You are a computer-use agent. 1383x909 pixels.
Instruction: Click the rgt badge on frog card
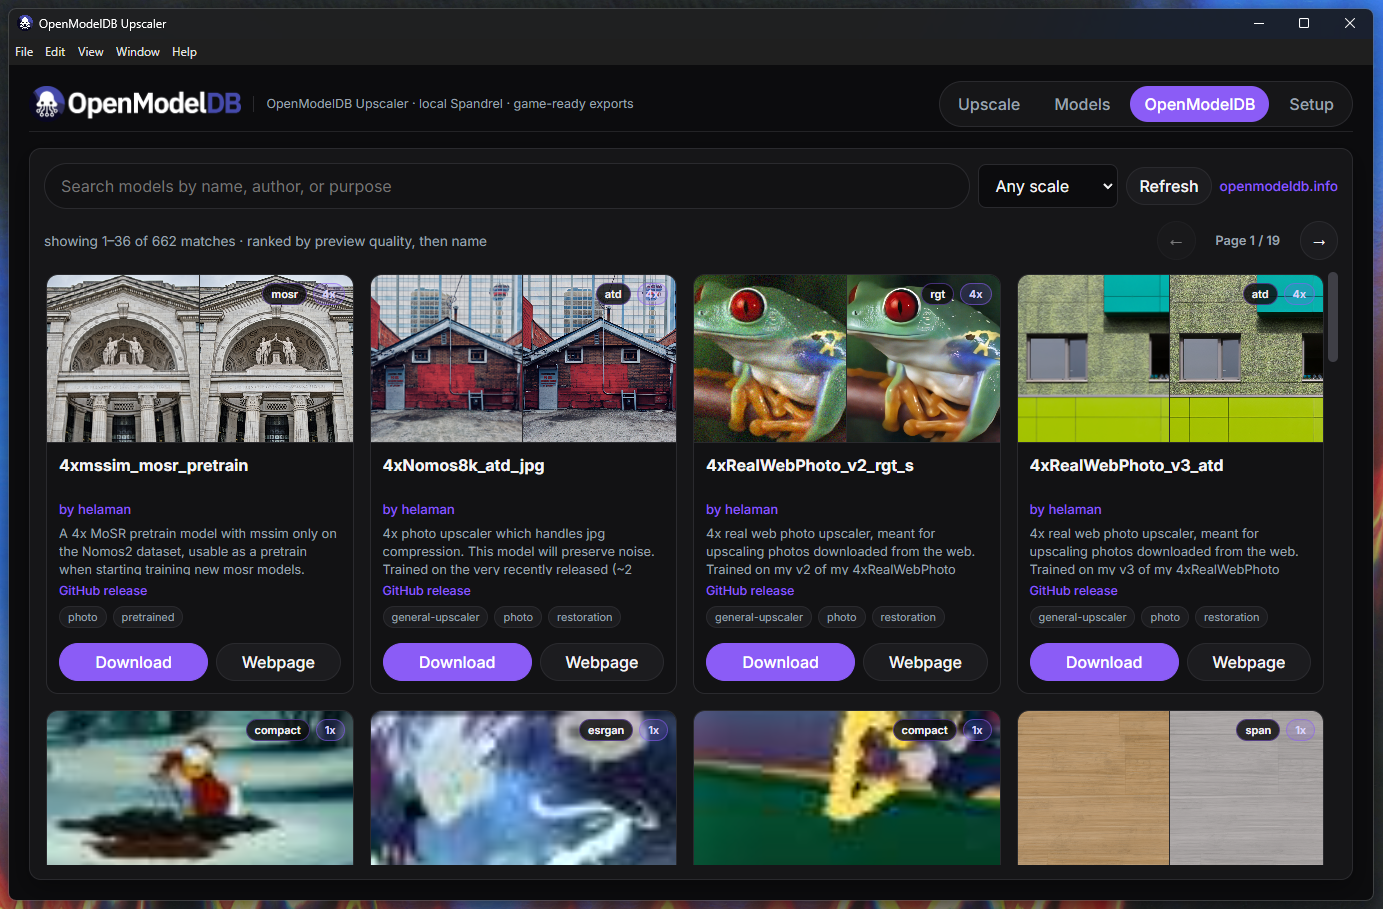click(937, 294)
